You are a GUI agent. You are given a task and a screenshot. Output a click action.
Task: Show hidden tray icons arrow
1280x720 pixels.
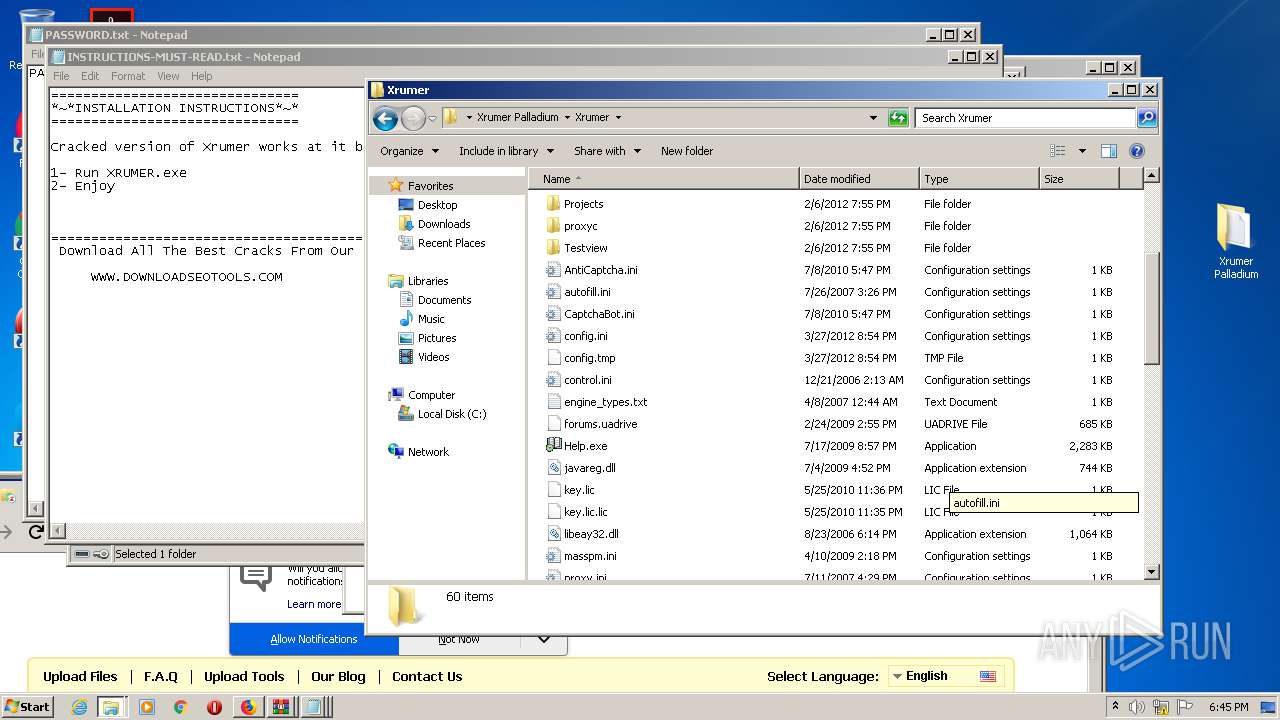coord(1115,707)
